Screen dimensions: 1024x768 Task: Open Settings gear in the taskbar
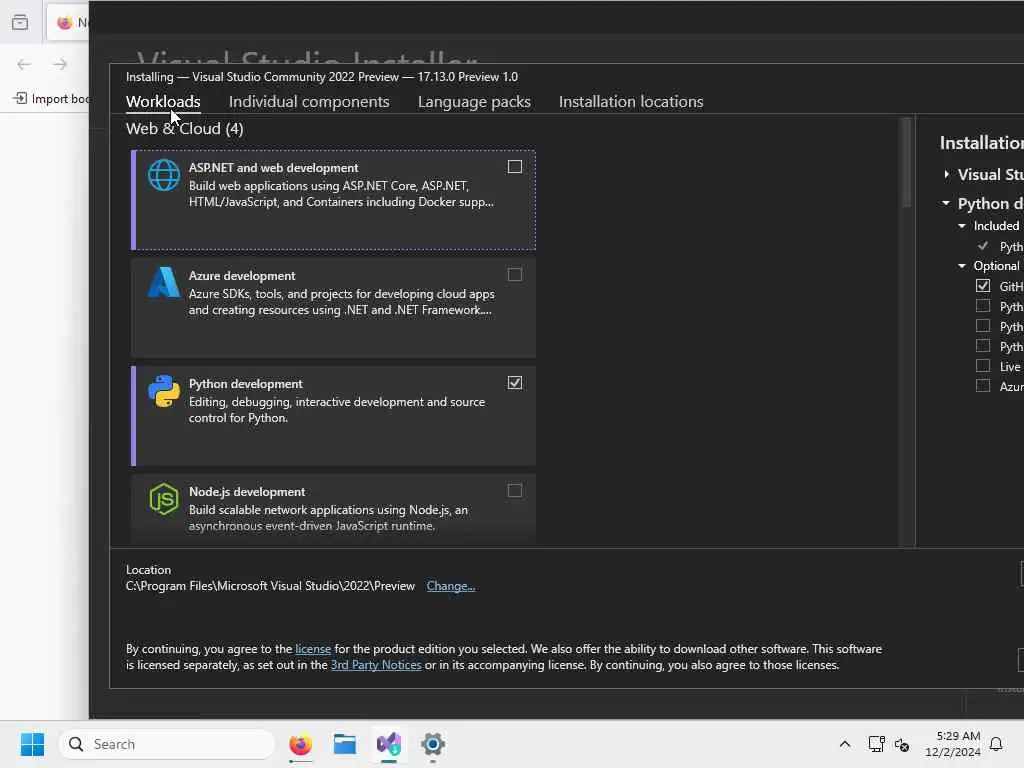point(432,744)
